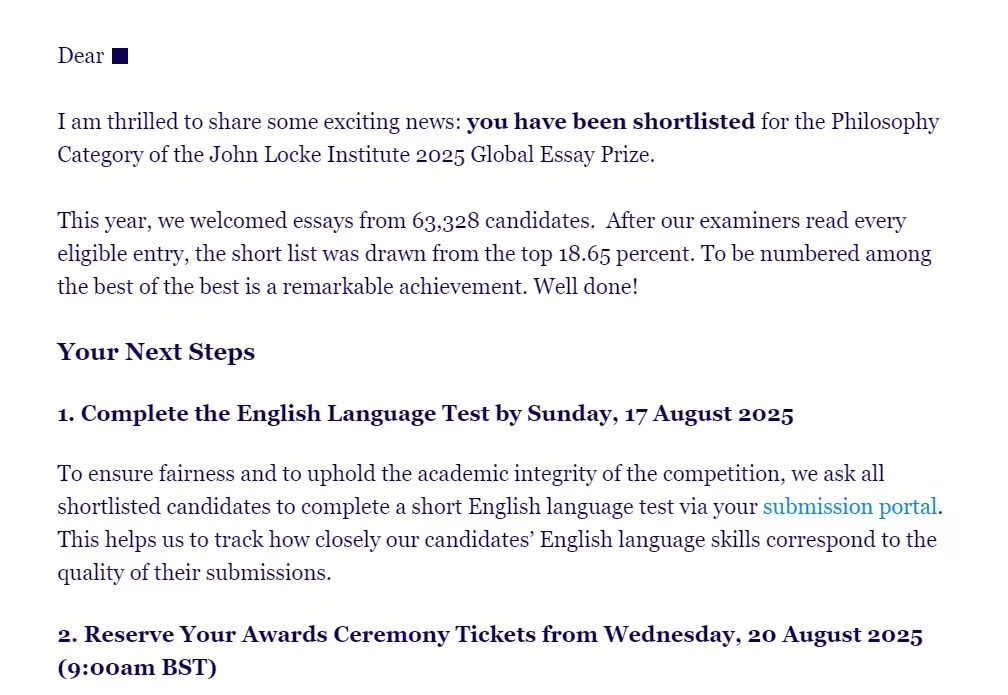Viewport: 1008px width, 695px height.
Task: Select the Complete the English Language Test heading
Action: [426, 414]
